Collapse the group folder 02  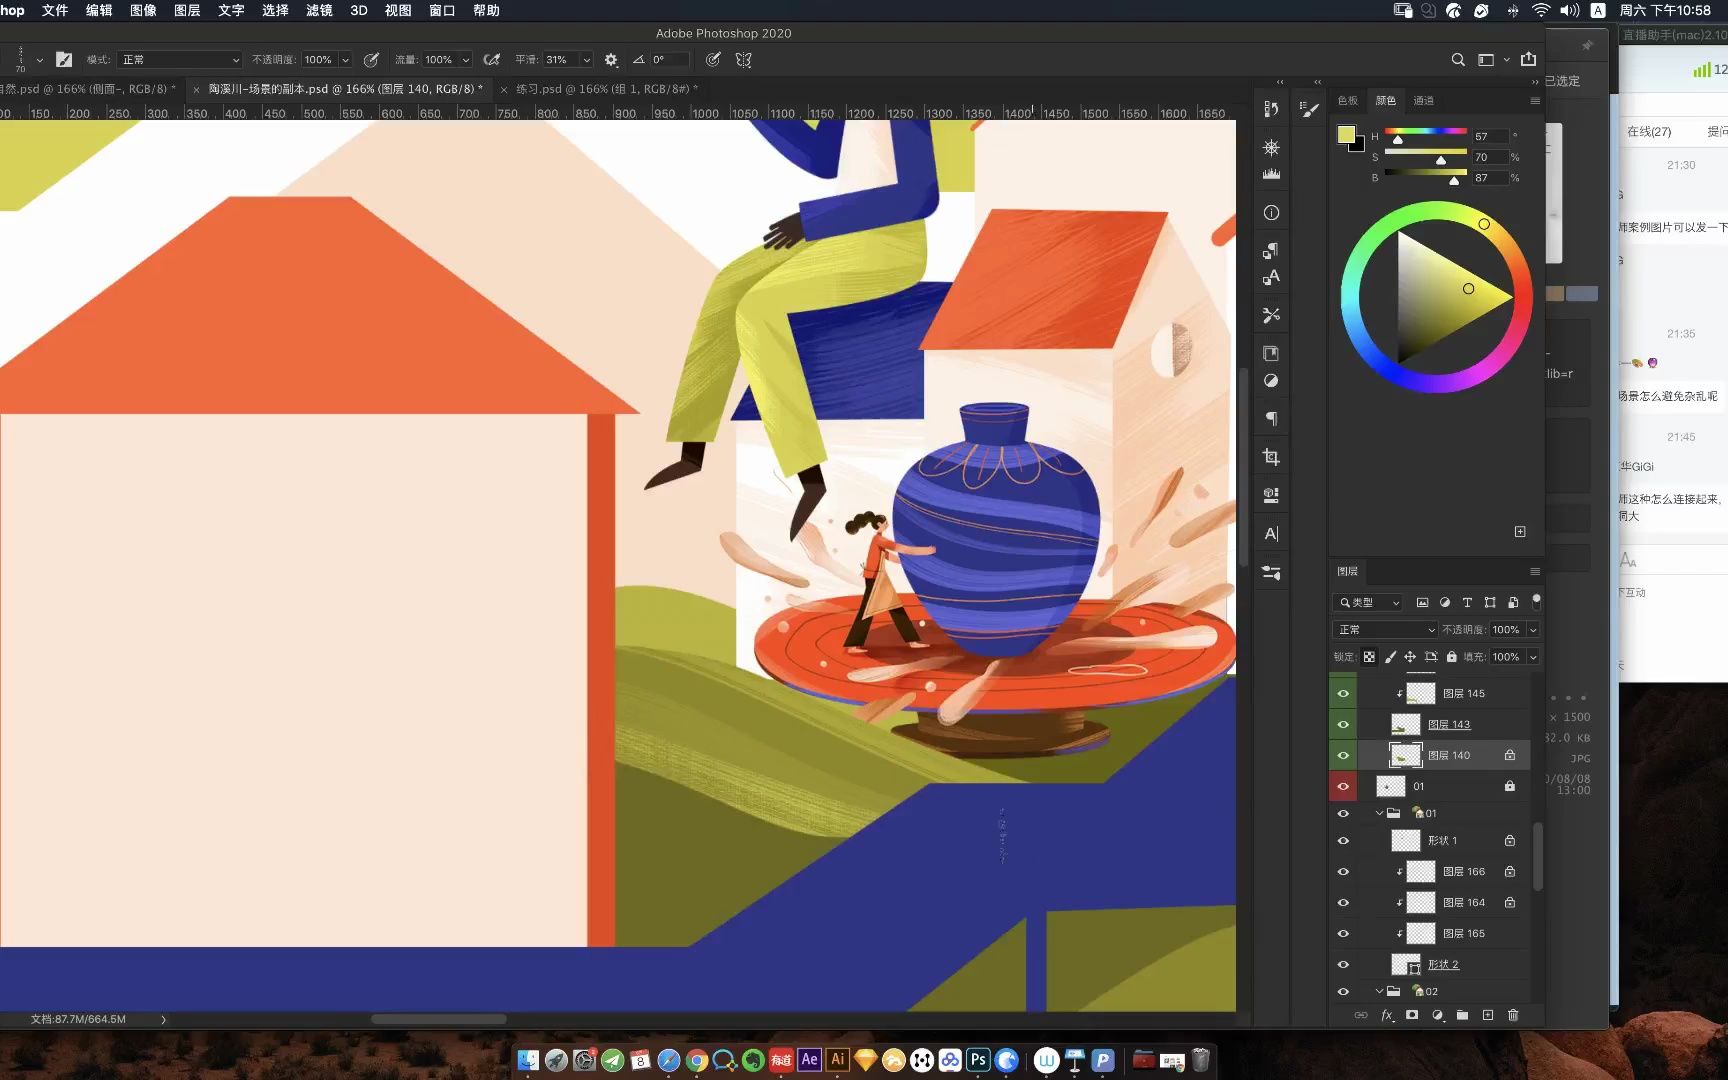tap(1379, 991)
